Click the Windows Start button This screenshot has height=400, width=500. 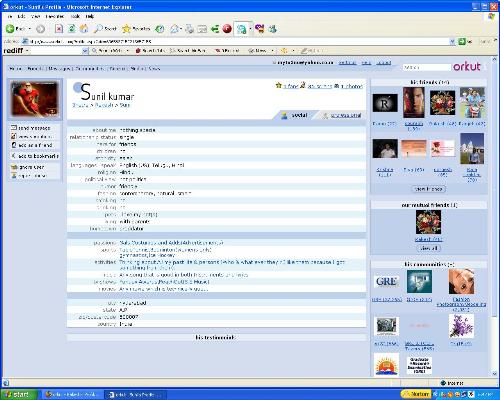(19, 395)
